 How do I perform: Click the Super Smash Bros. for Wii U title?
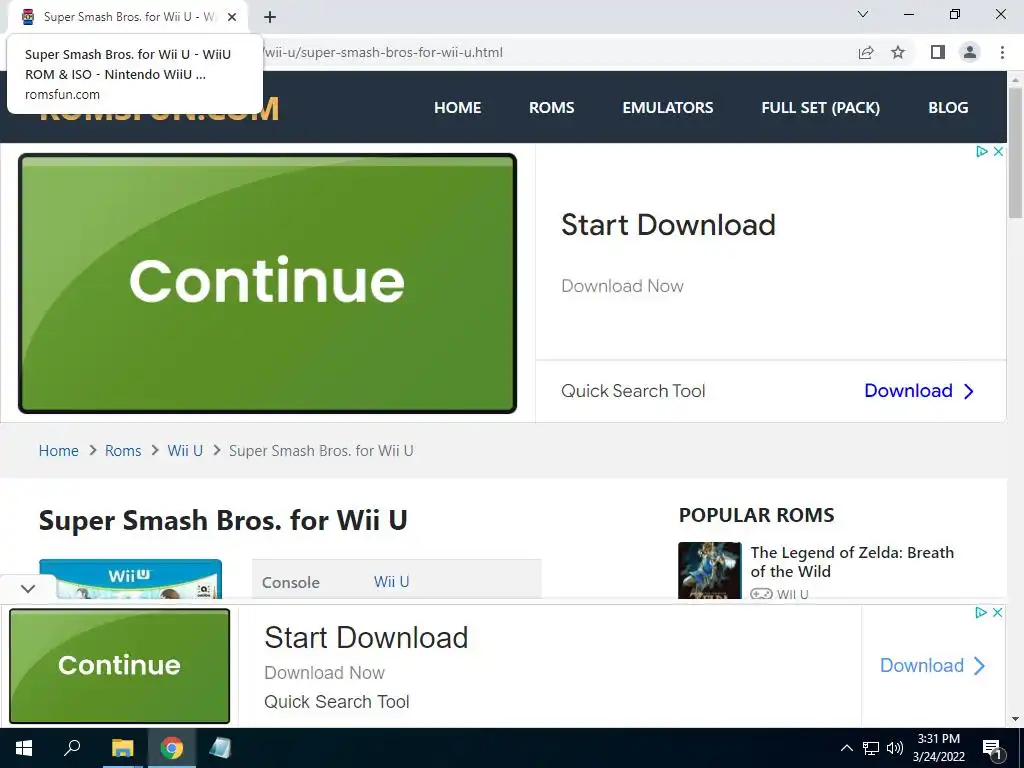[223, 520]
